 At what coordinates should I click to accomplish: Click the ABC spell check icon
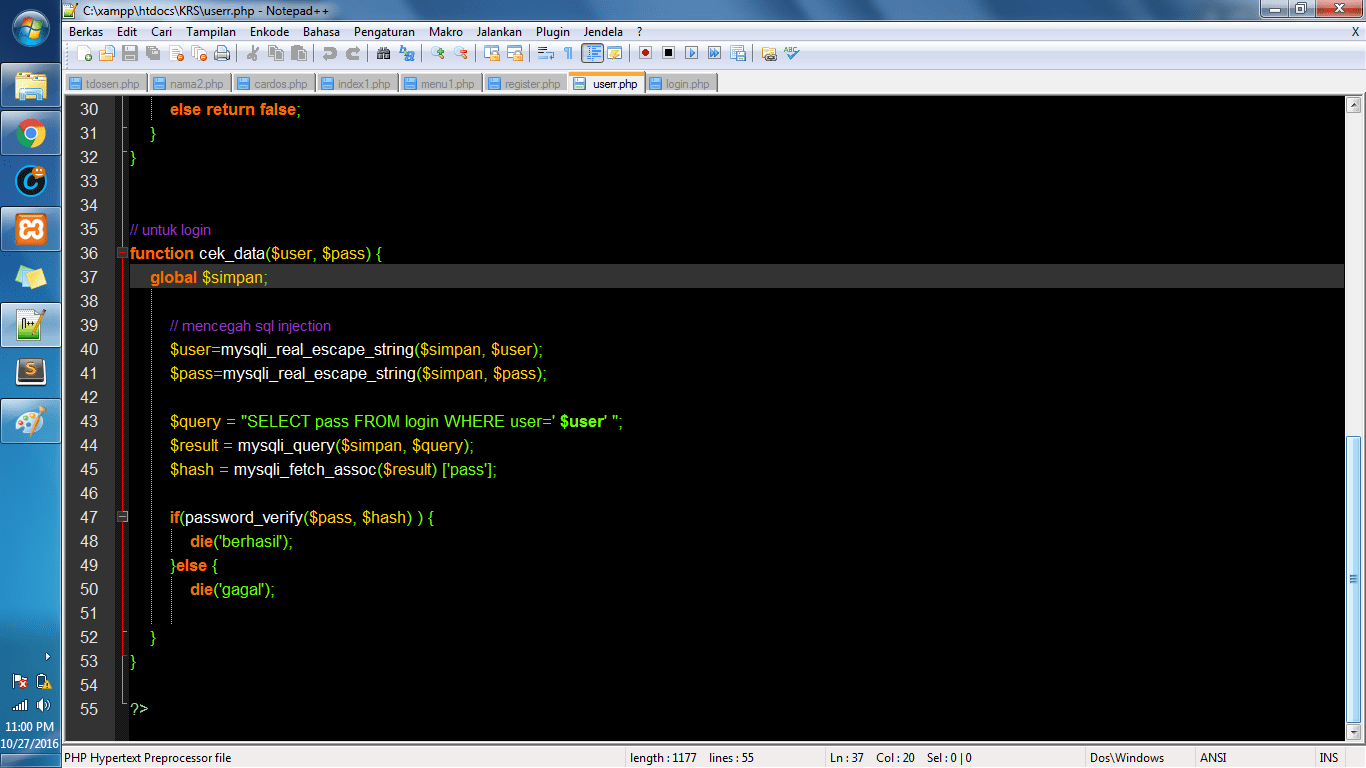(x=791, y=53)
